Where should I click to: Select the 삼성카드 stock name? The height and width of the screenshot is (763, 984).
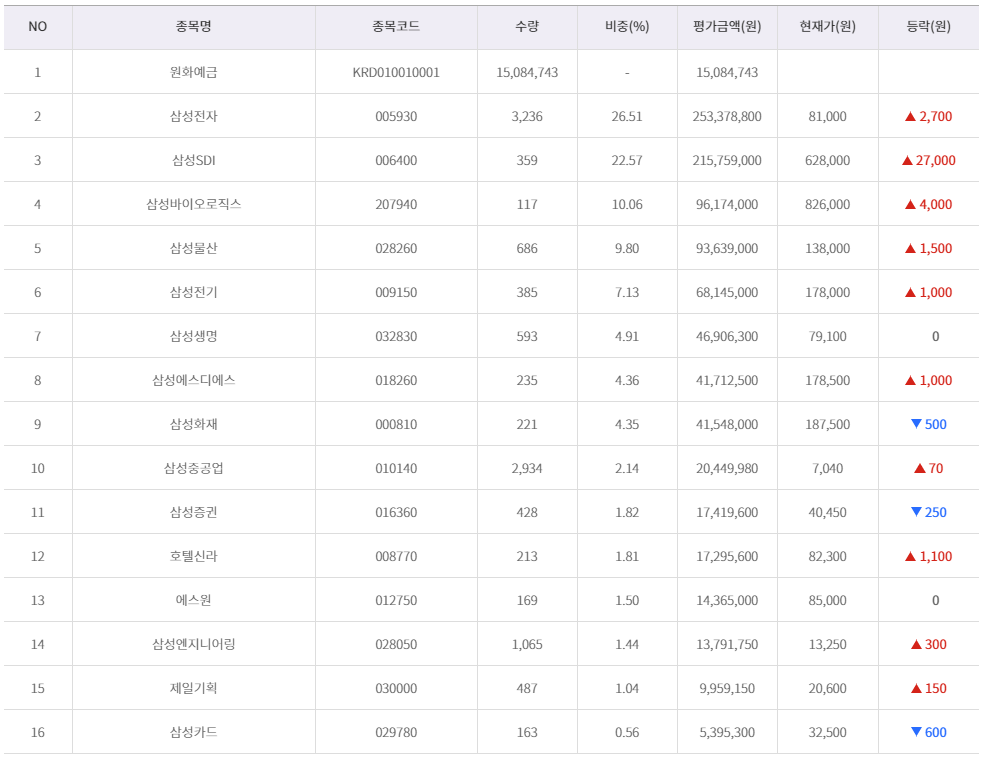tap(193, 732)
